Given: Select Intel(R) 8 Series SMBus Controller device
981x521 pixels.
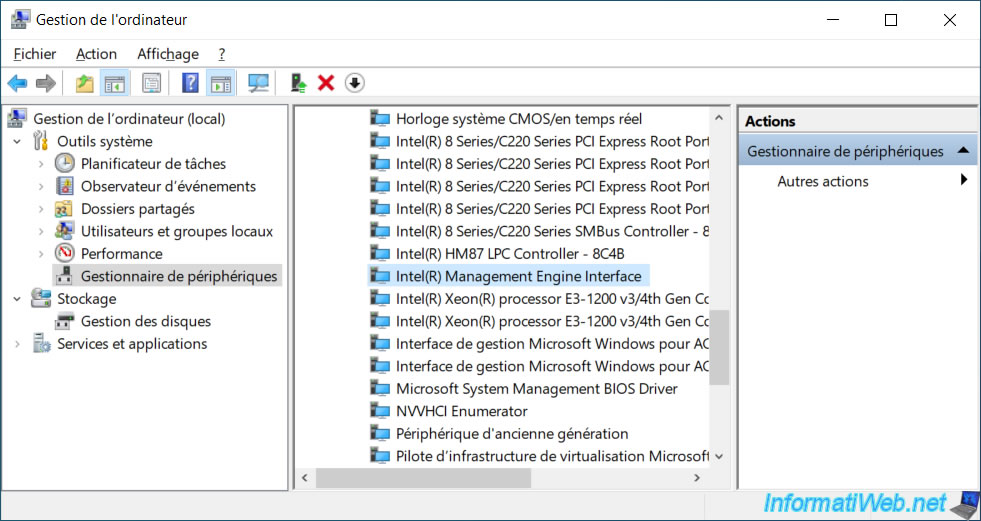Looking at the screenshot, I should 552,231.
